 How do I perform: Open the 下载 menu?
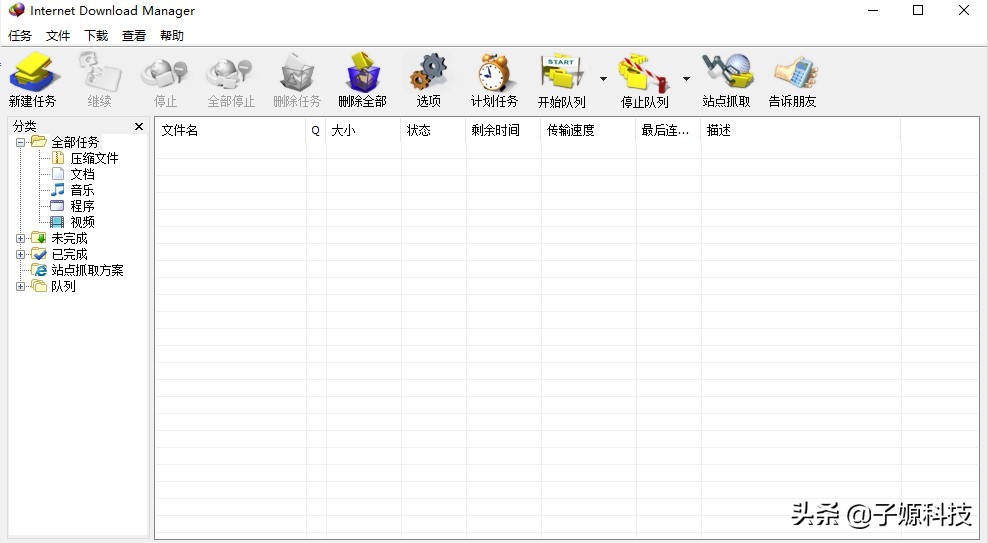[96, 36]
